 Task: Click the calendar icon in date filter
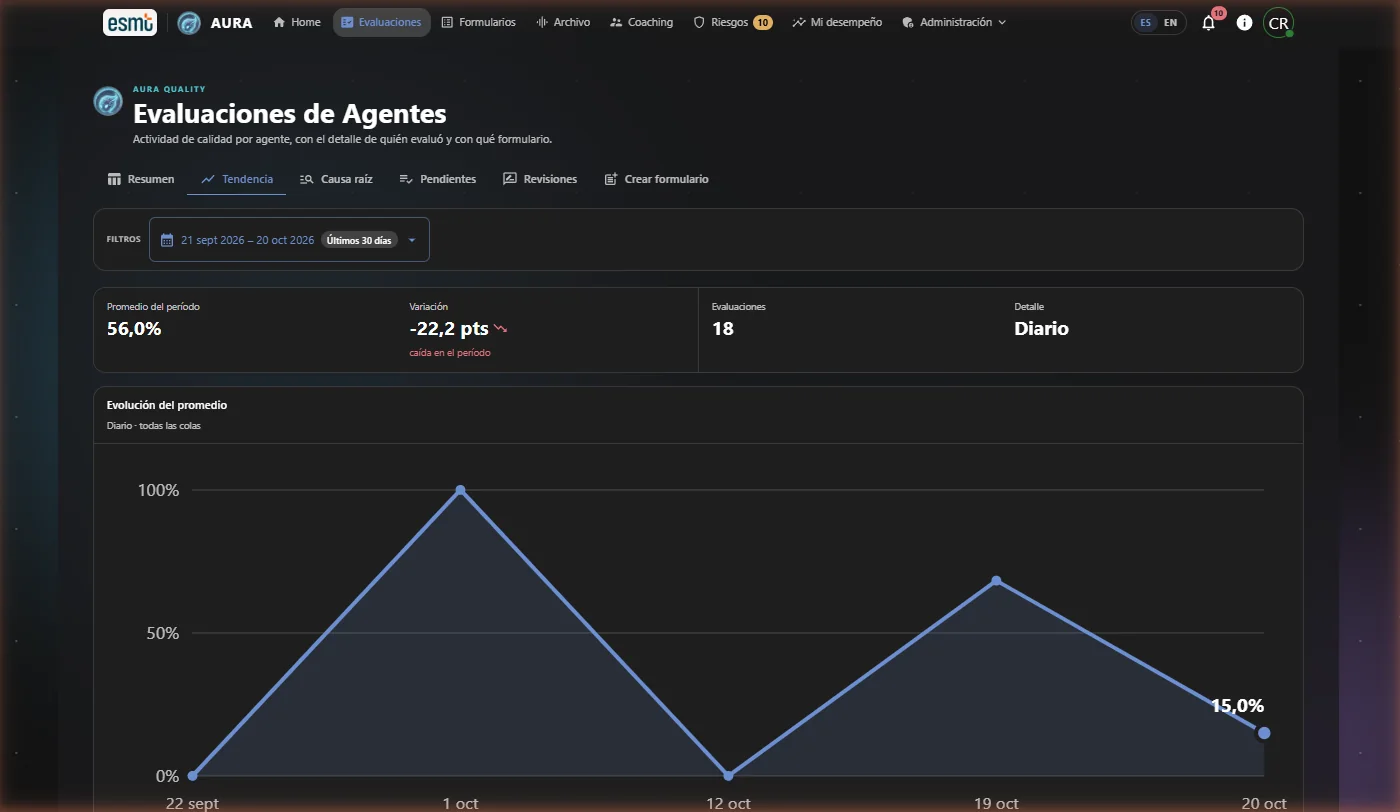pos(167,240)
